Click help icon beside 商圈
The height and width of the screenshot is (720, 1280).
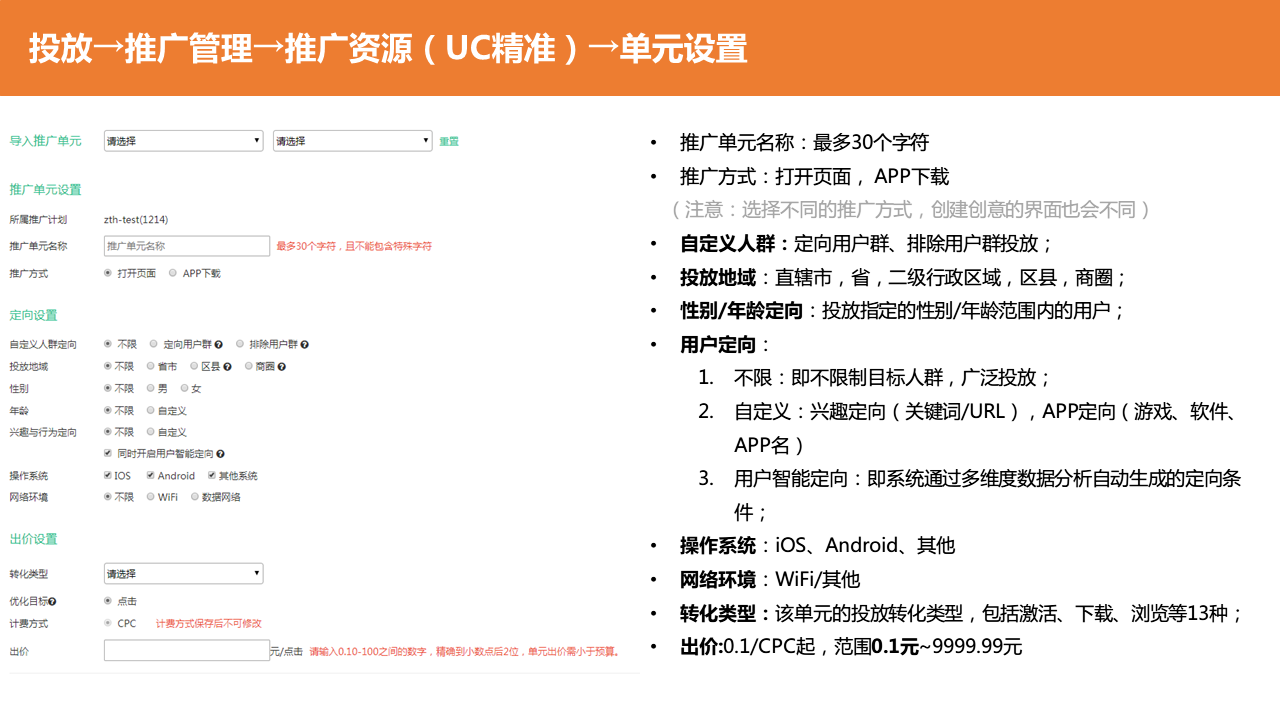pos(282,367)
